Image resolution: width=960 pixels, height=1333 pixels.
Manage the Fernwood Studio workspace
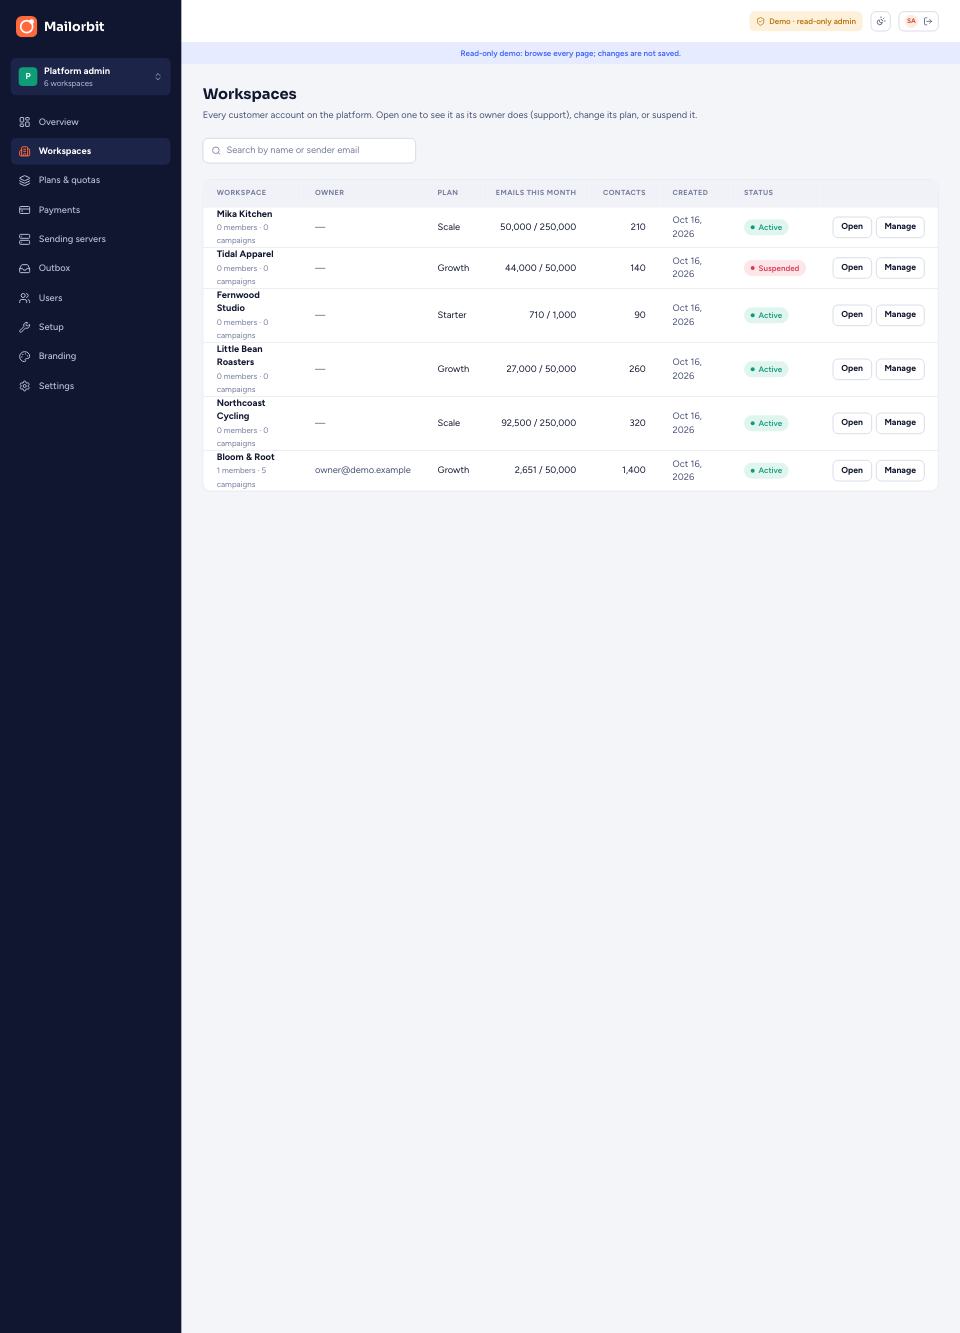click(x=900, y=315)
